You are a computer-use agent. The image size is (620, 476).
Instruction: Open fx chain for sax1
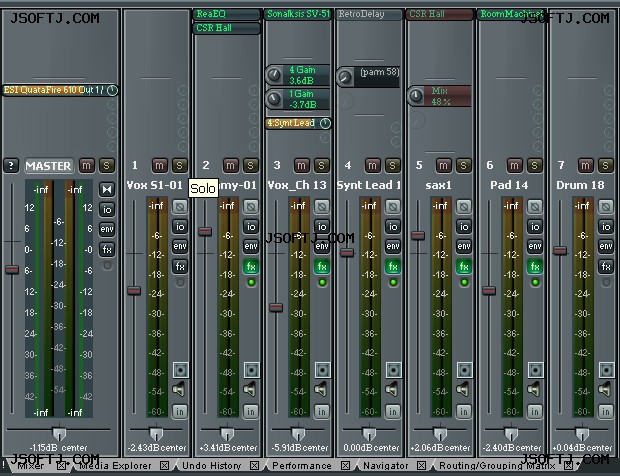tap(464, 266)
